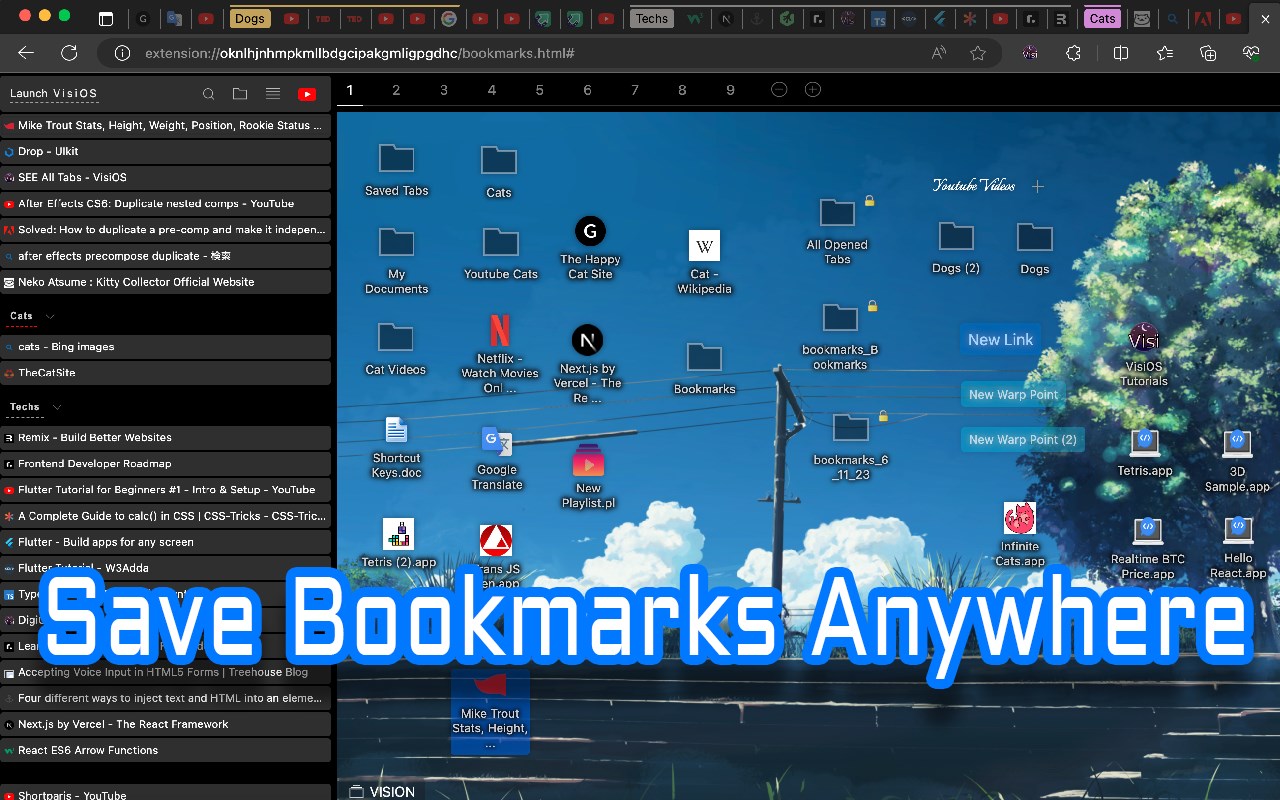1280x800 pixels.
Task: Switch to desktop 7
Action: coord(635,90)
